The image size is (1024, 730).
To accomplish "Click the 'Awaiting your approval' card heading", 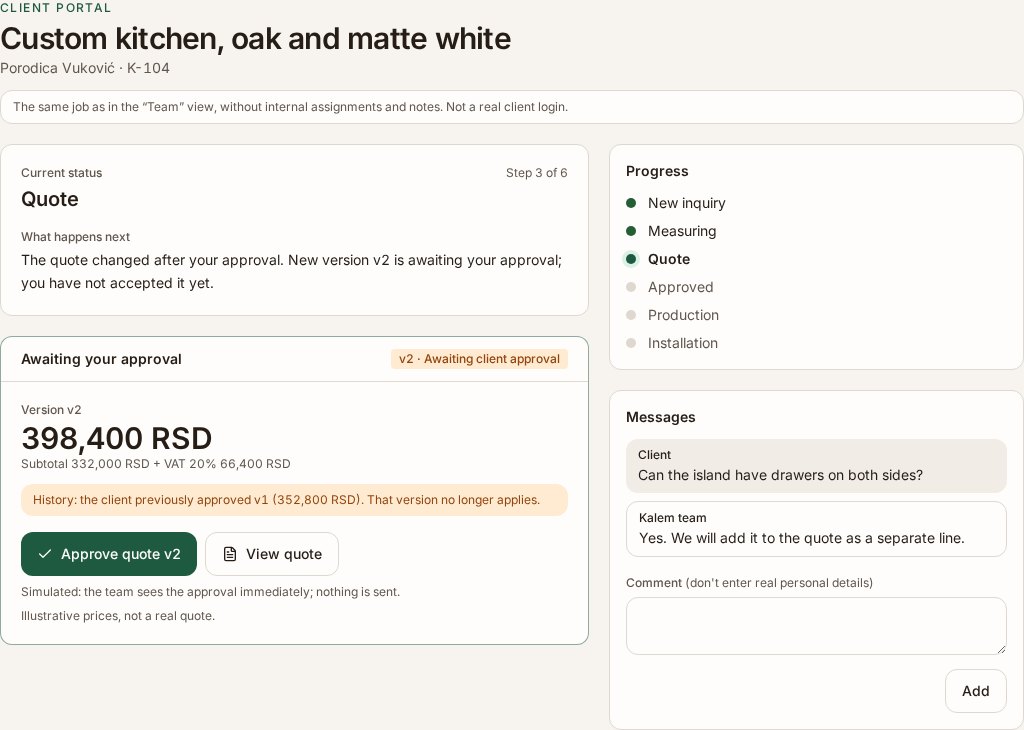I will pos(101,359).
